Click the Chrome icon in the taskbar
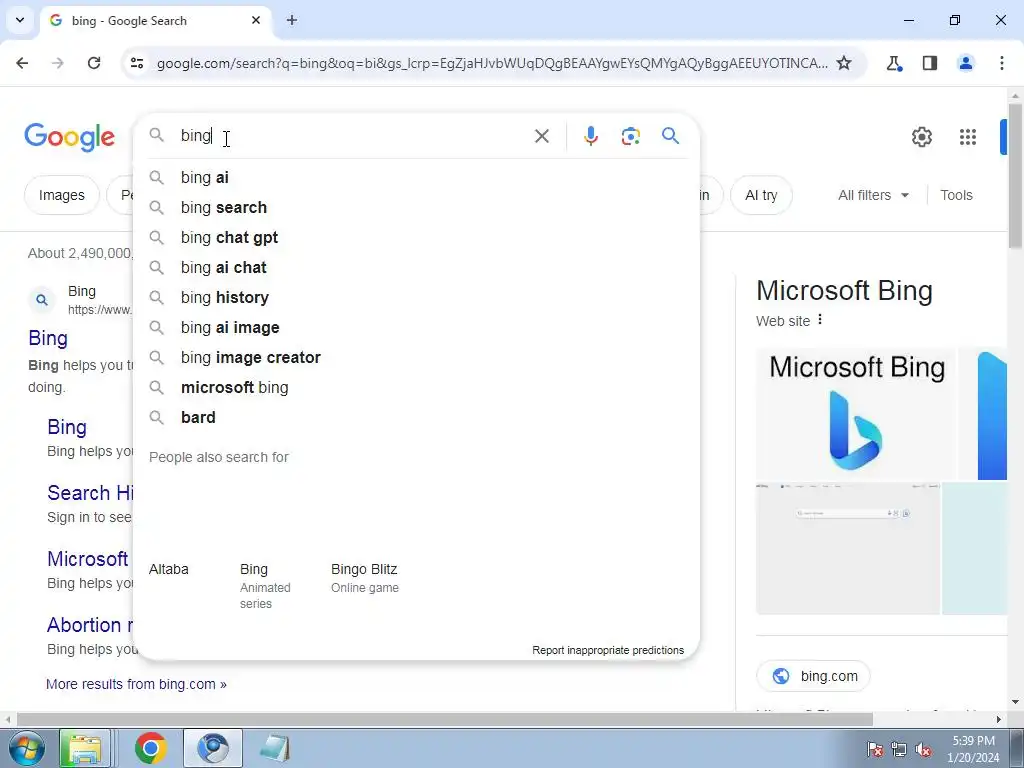Viewport: 1024px width, 768px height. pos(150,748)
